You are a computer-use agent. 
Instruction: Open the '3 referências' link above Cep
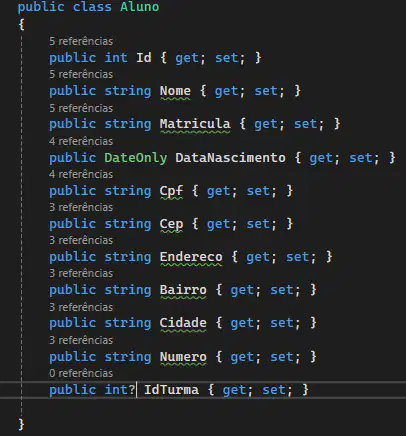pos(81,207)
